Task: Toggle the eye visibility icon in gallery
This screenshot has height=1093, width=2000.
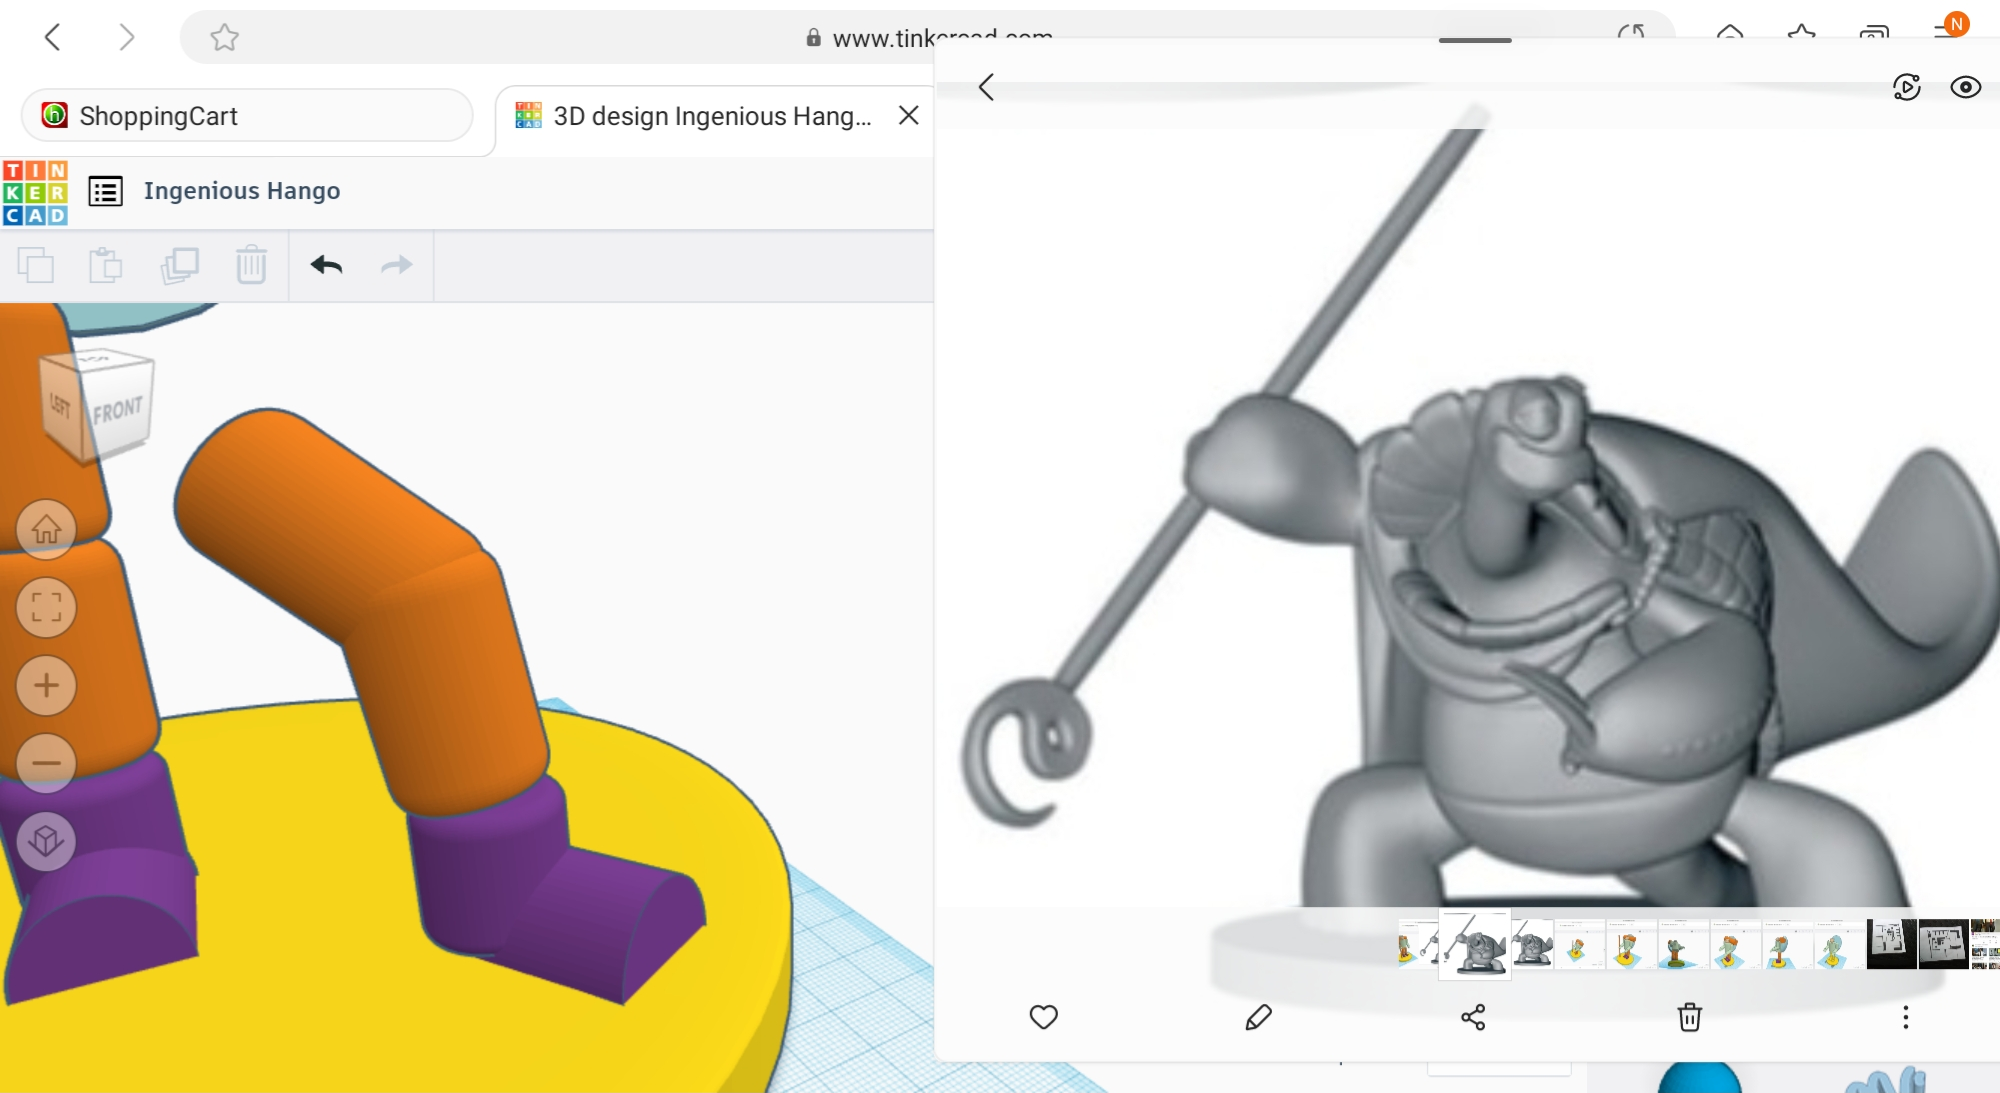Action: 1965,87
